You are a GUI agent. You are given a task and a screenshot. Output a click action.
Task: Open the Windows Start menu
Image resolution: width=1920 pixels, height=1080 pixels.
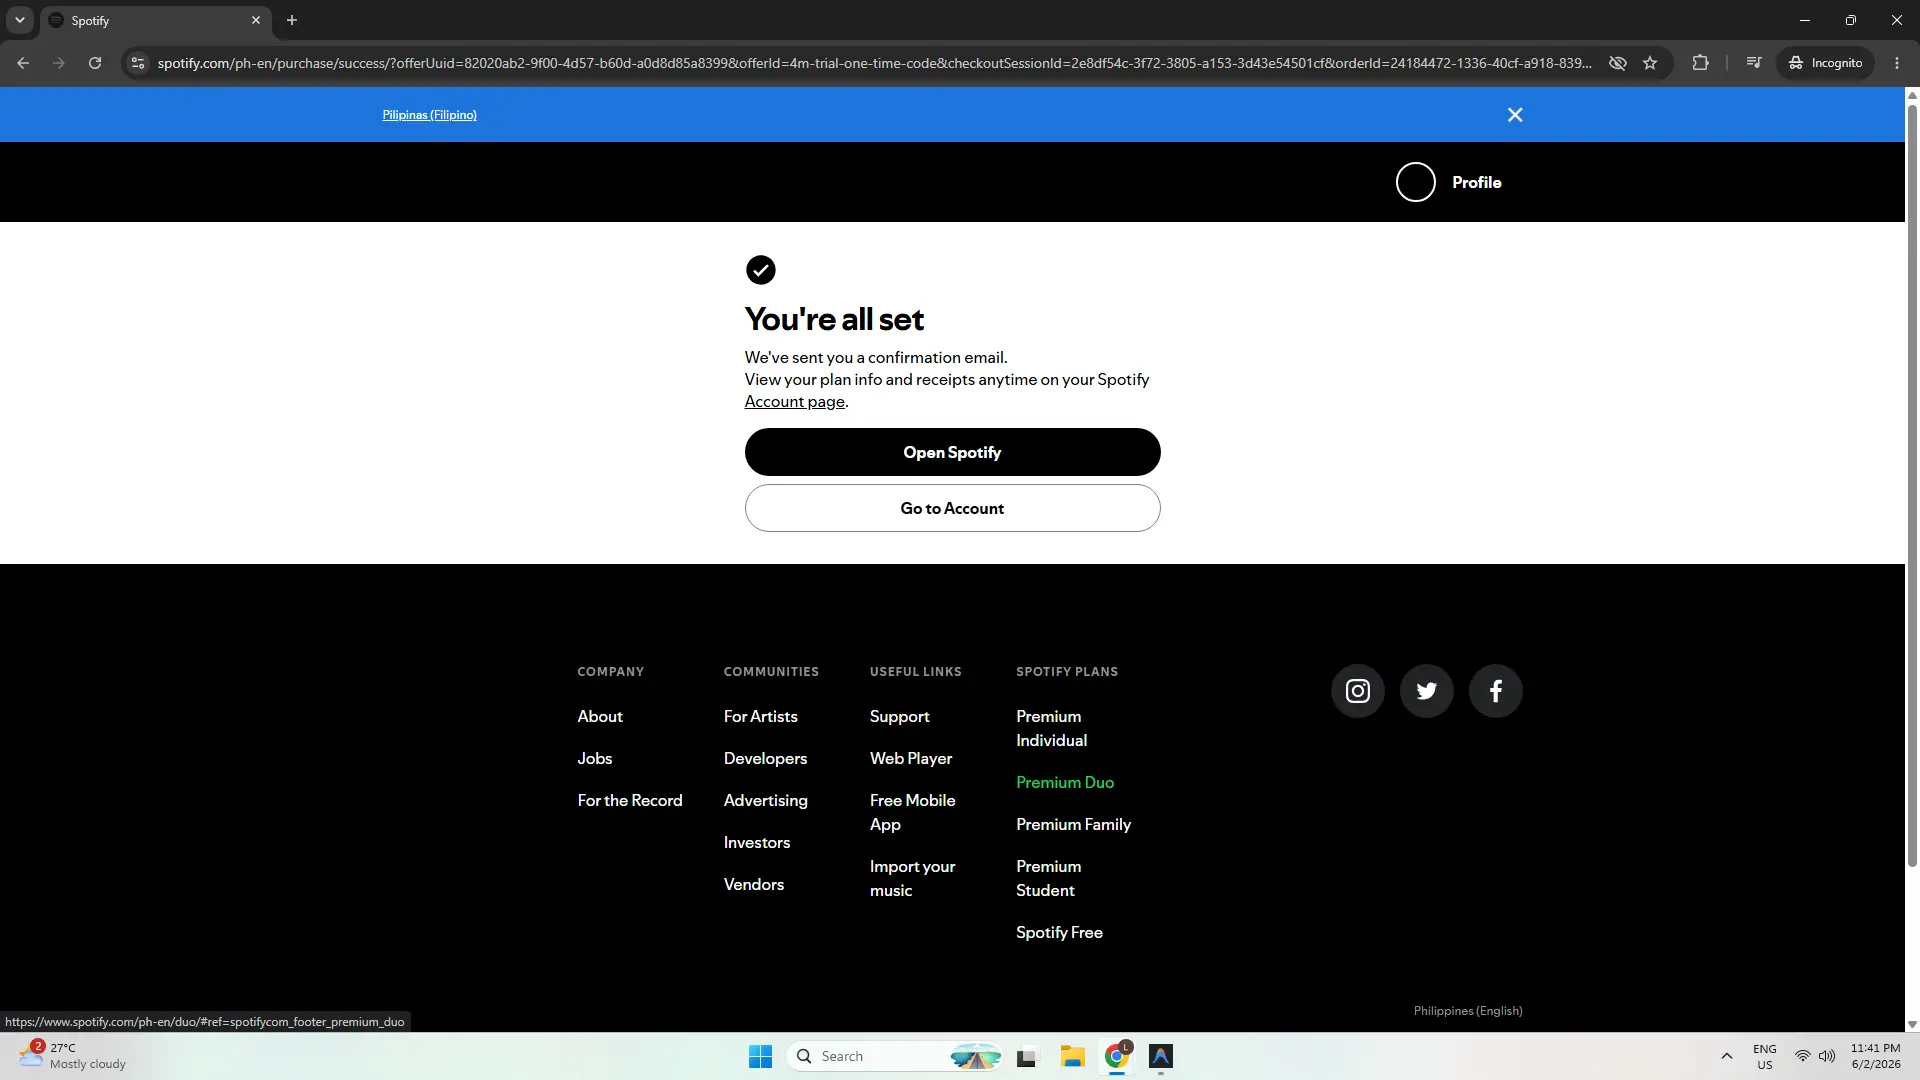760,1056
